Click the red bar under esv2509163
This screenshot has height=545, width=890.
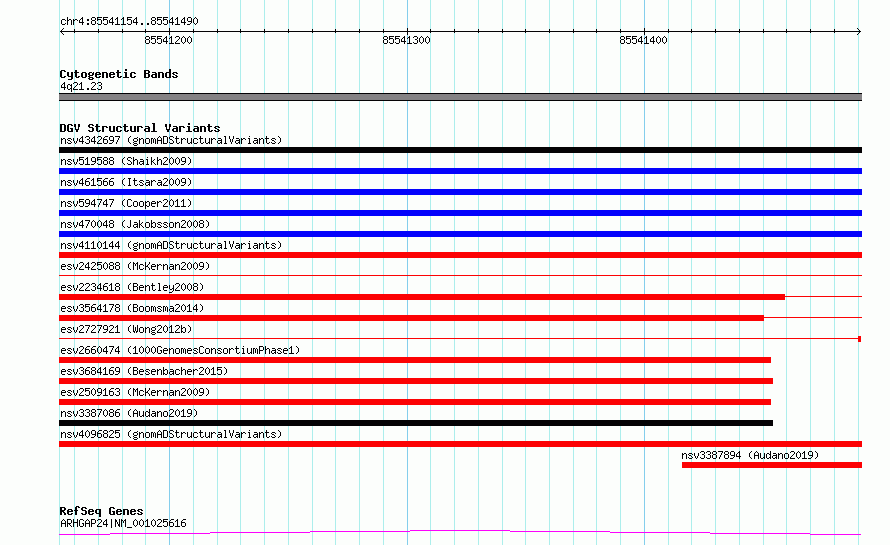(x=415, y=402)
